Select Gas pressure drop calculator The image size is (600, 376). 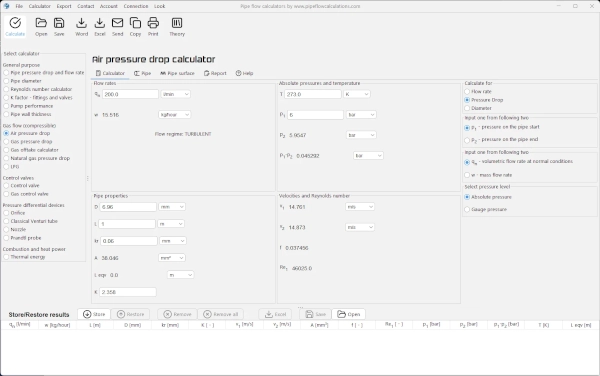28,142
